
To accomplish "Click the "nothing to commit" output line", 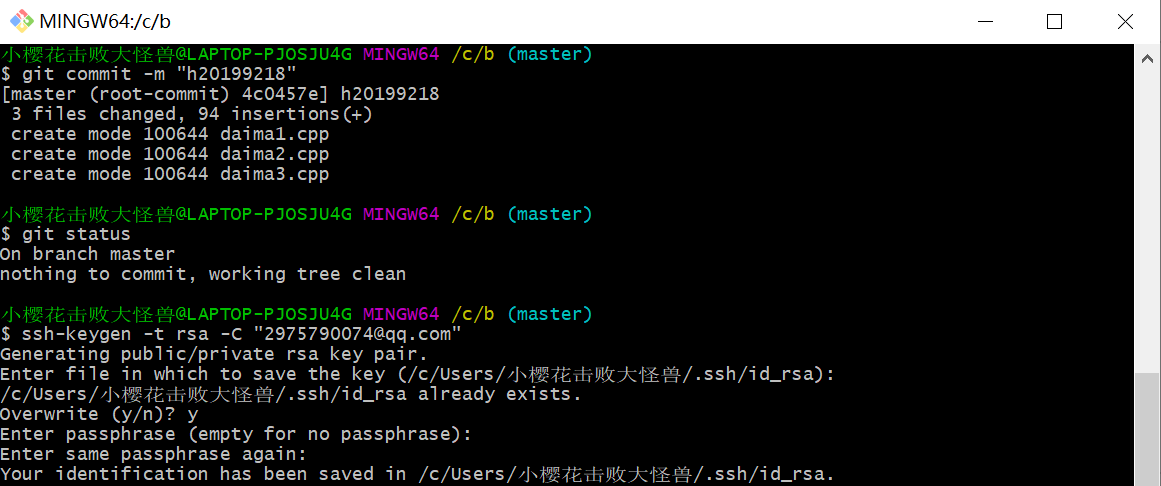I will (203, 274).
